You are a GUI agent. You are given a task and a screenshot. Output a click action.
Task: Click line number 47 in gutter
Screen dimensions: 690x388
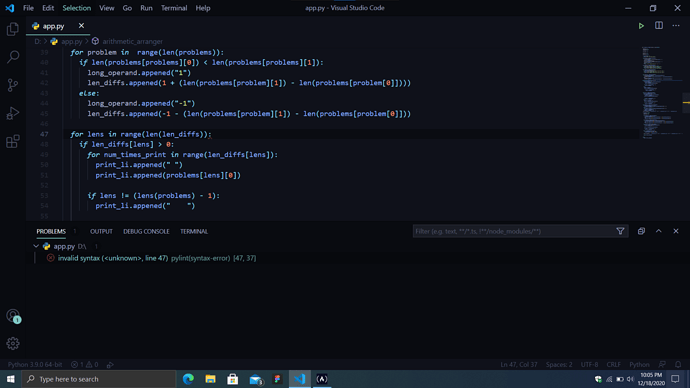tap(44, 134)
